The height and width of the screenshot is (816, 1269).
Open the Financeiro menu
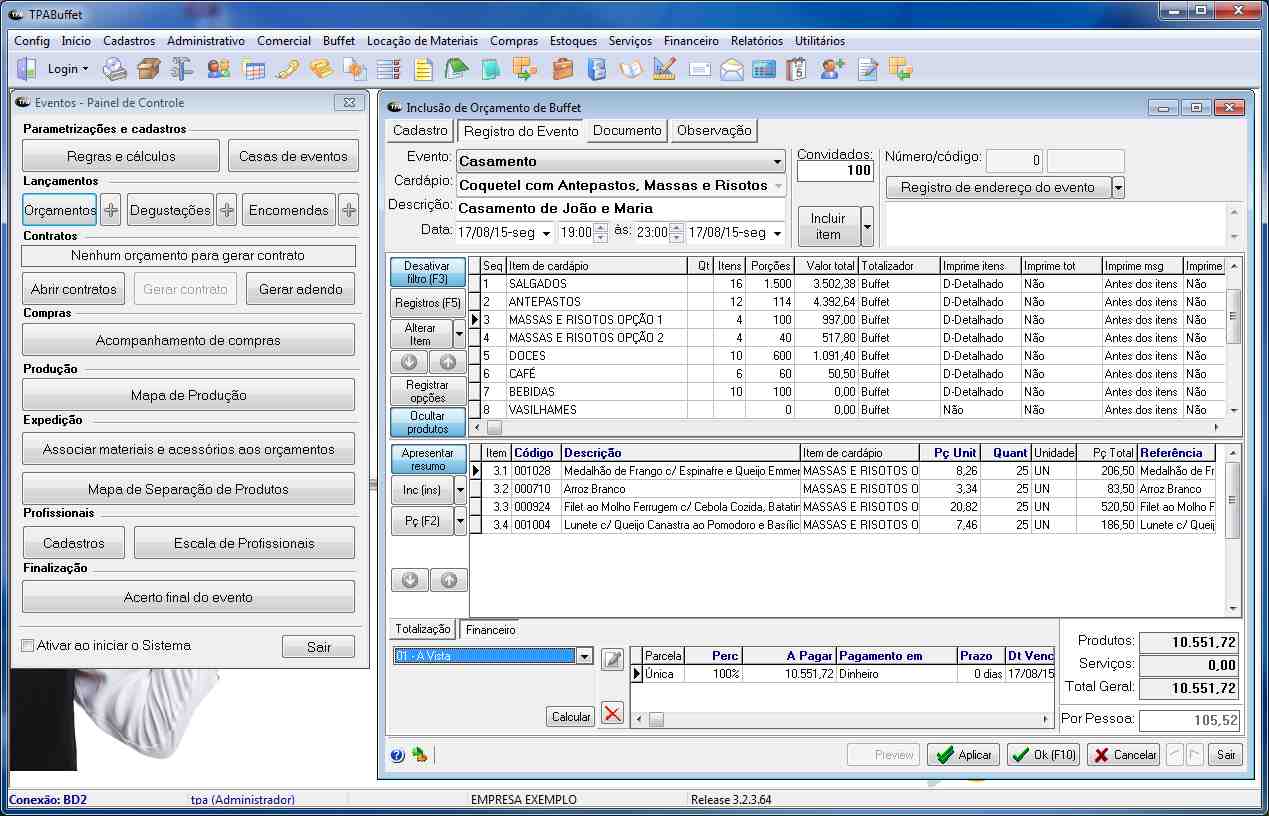pos(691,41)
